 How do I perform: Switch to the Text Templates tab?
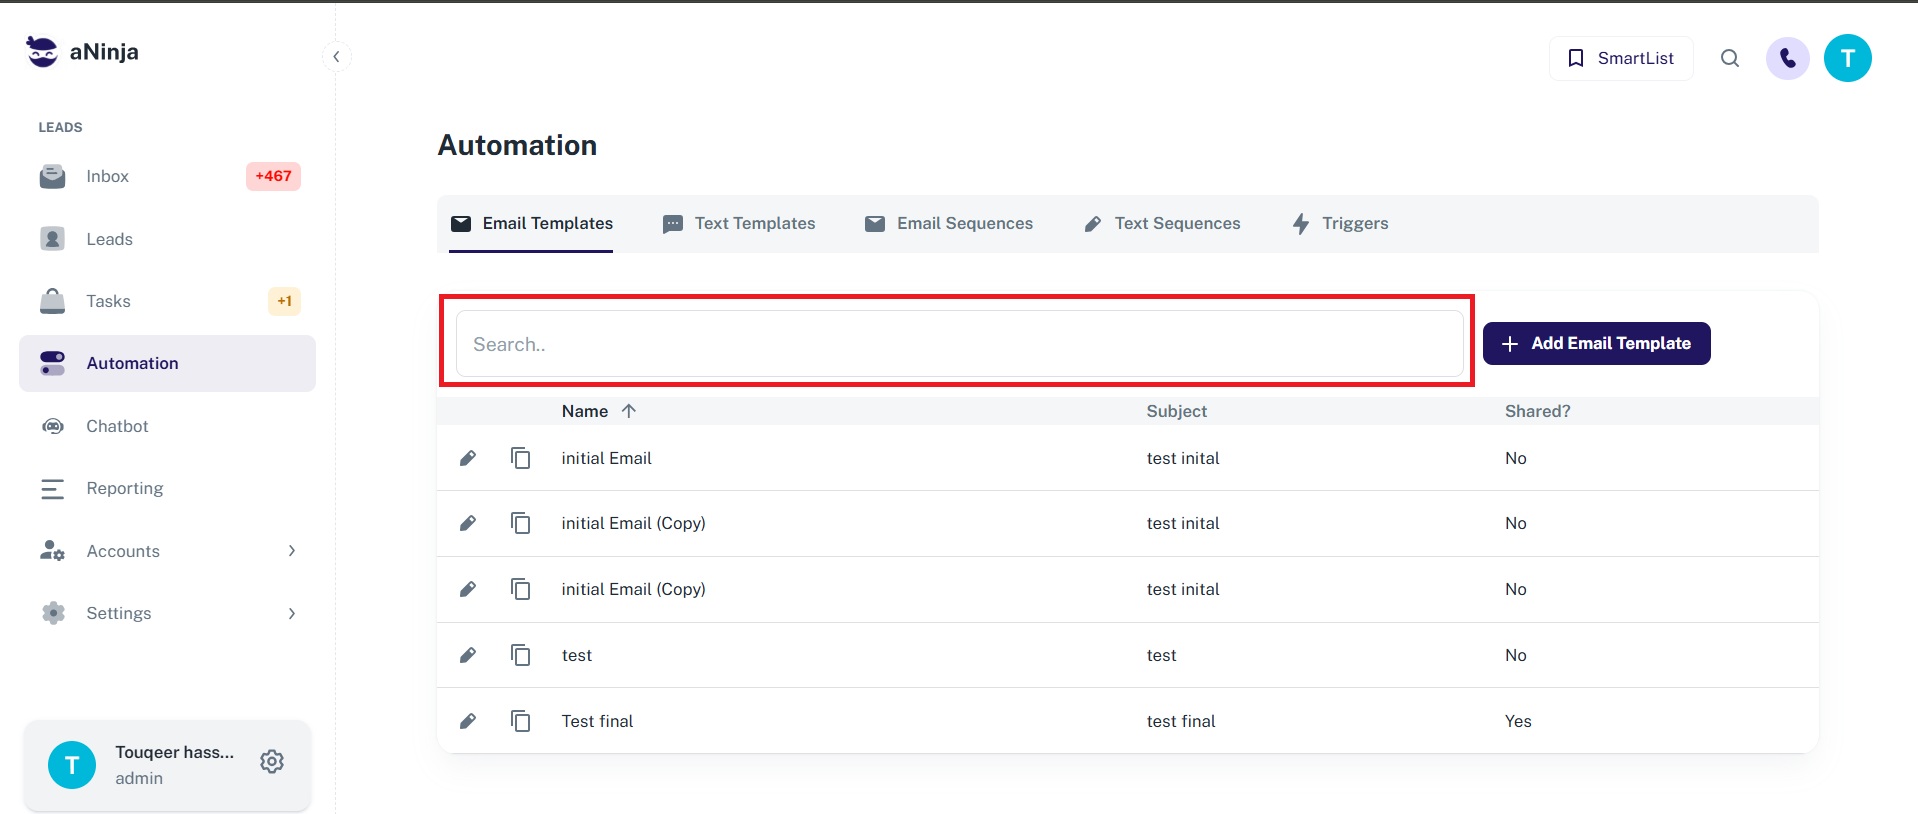[x=739, y=224]
